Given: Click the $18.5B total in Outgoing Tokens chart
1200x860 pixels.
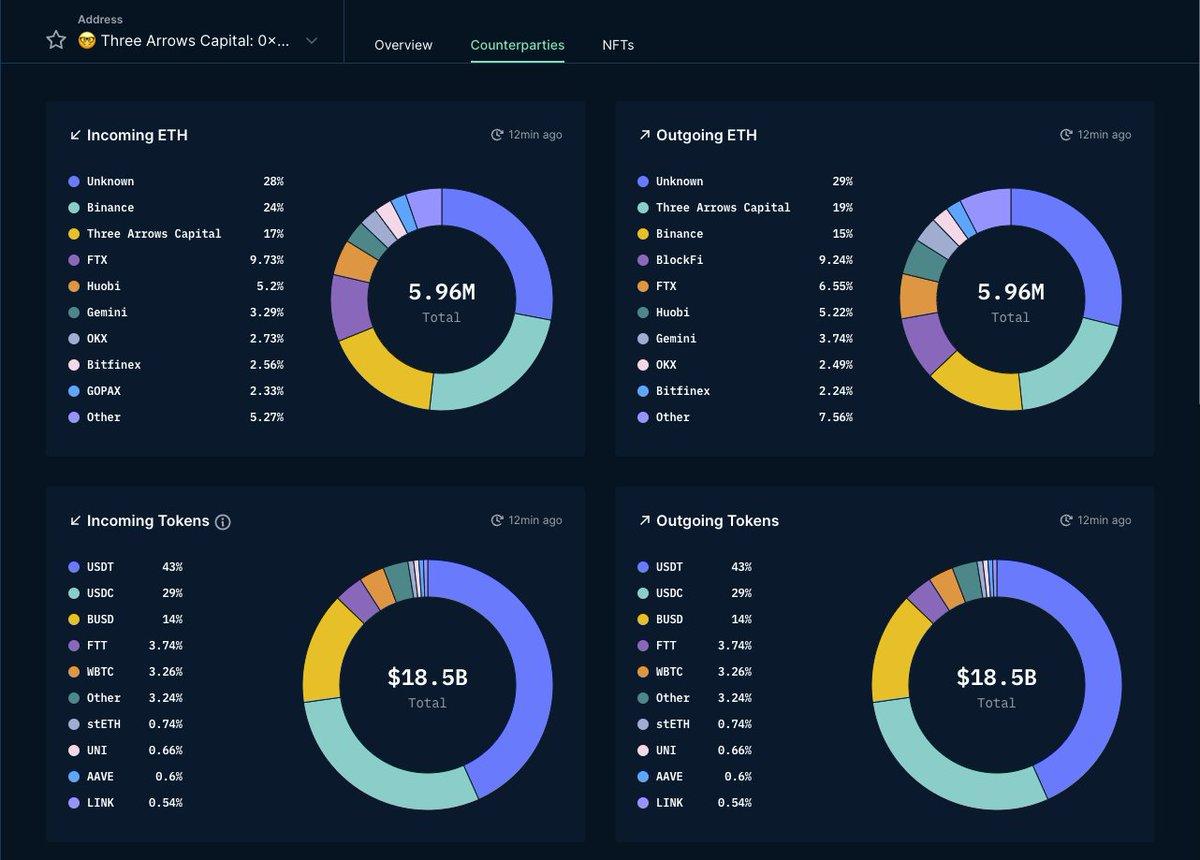Looking at the screenshot, I should (x=996, y=678).
